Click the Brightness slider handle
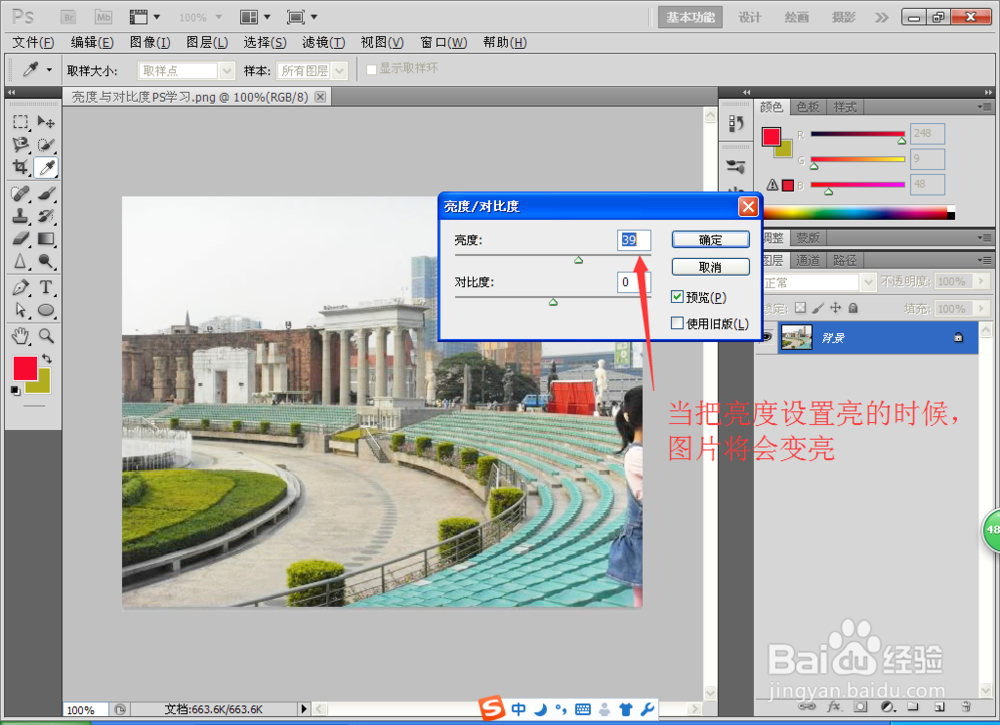This screenshot has height=725, width=1000. (x=578, y=260)
